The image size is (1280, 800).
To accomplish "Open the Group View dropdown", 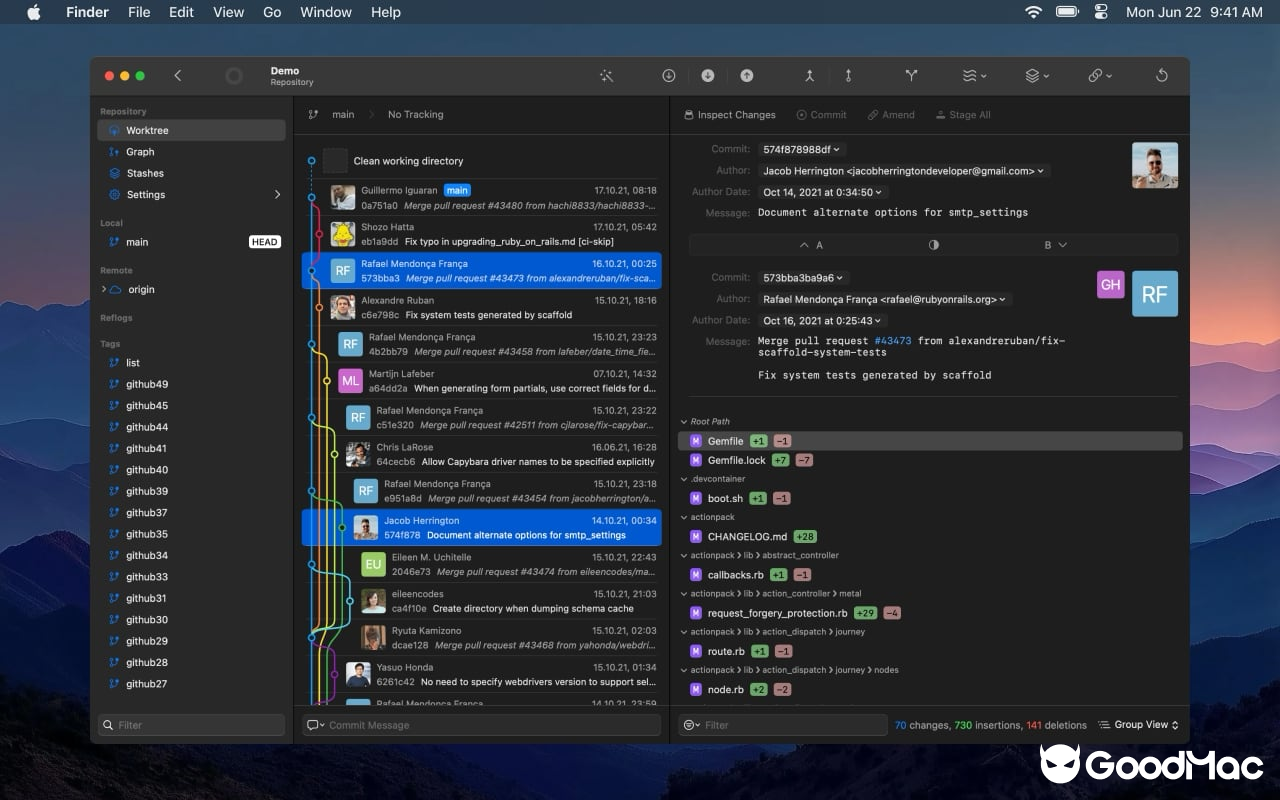I will pos(1138,725).
